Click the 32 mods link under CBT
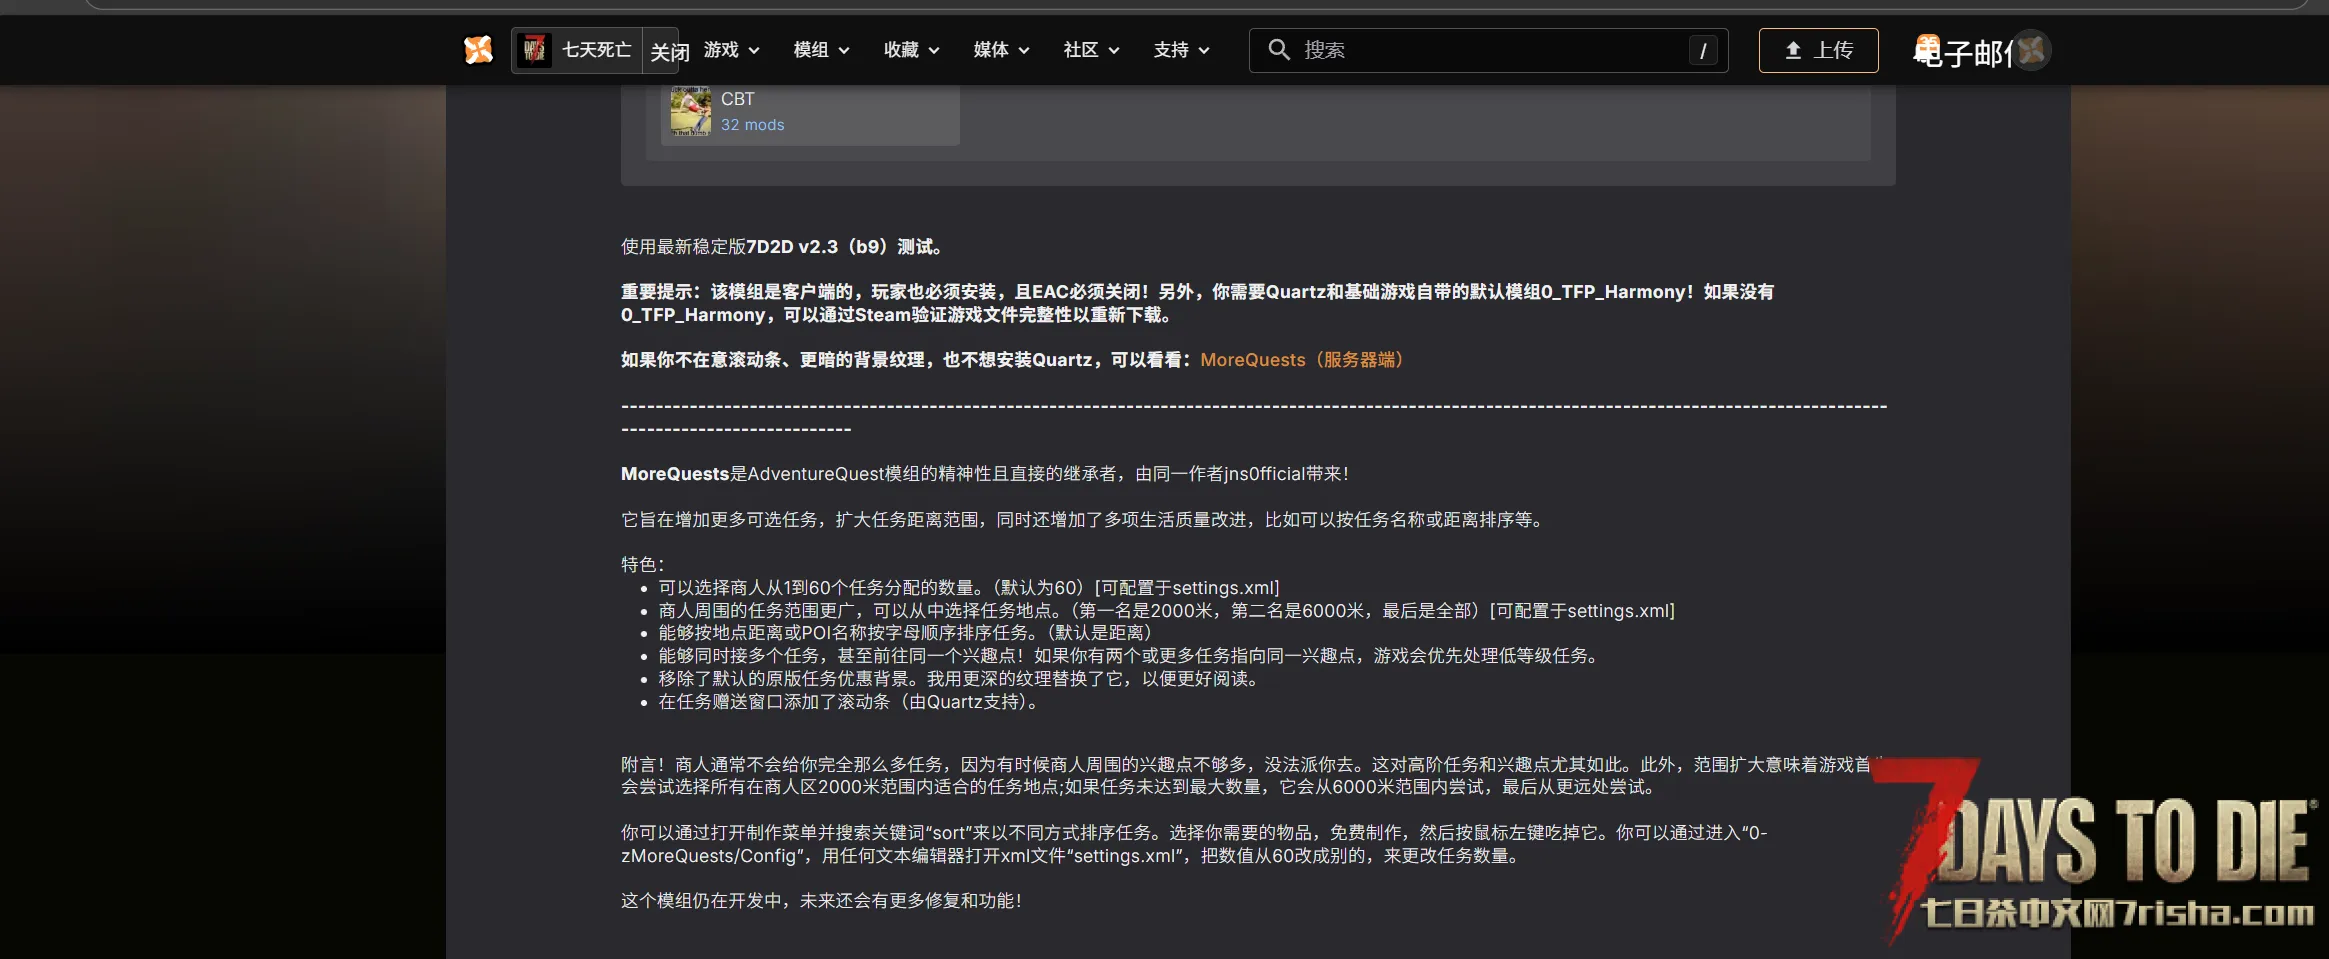 752,125
